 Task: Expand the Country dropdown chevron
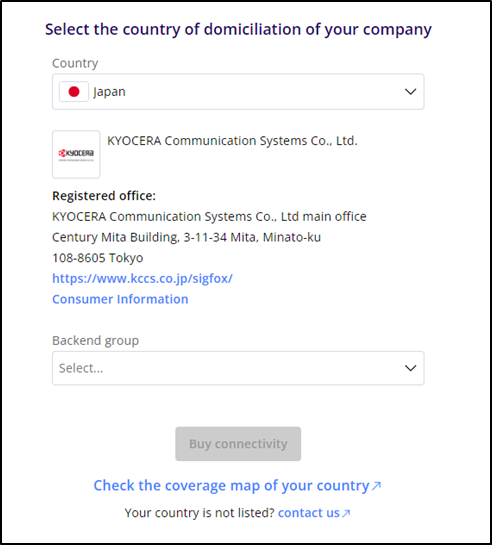(410, 92)
